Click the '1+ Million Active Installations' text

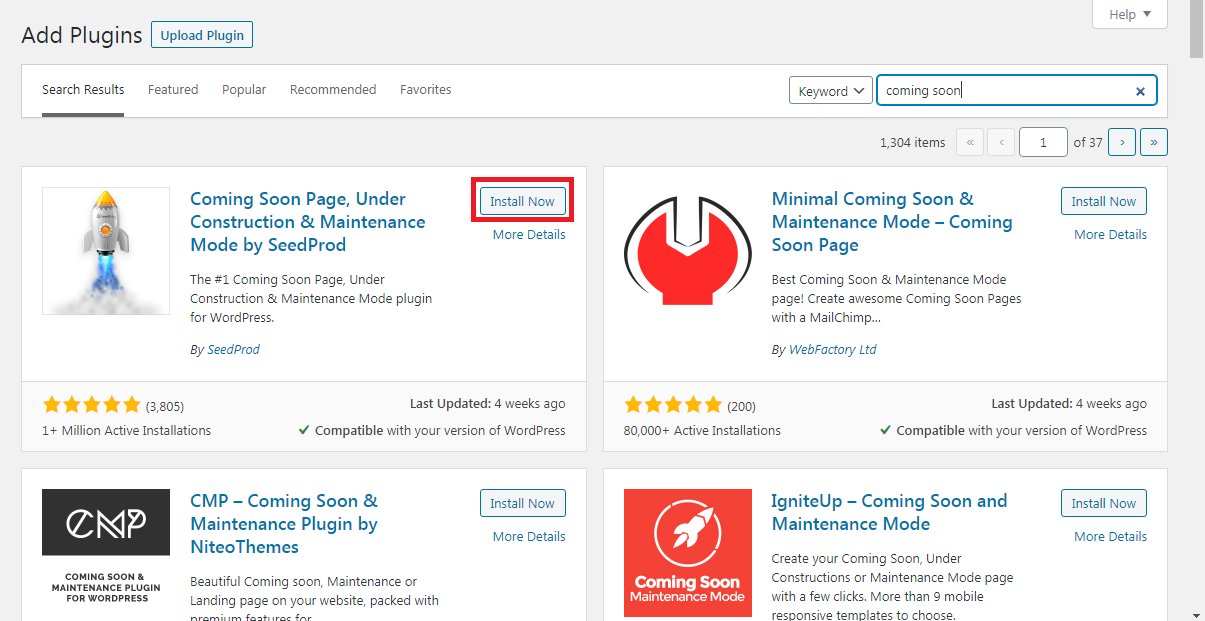point(127,431)
